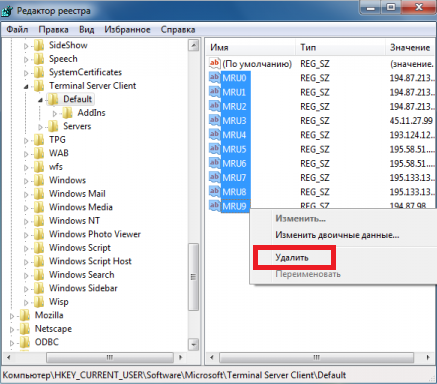Click the ODBC folder icon
The width and height of the screenshot is (437, 384).
pyautogui.click(x=25, y=342)
